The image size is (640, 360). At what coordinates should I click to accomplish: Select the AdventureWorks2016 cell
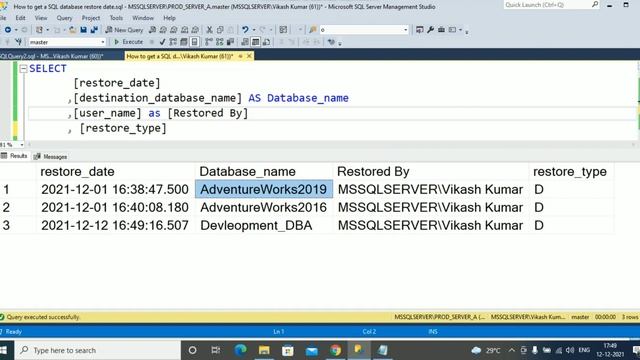[264, 207]
